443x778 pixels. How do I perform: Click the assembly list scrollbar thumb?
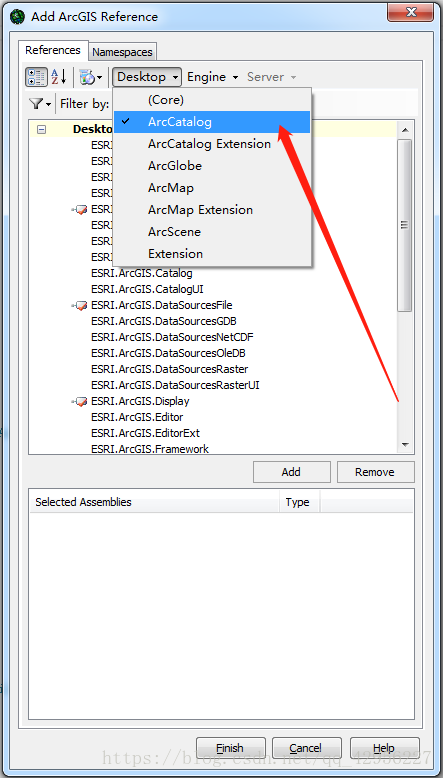pyautogui.click(x=405, y=225)
